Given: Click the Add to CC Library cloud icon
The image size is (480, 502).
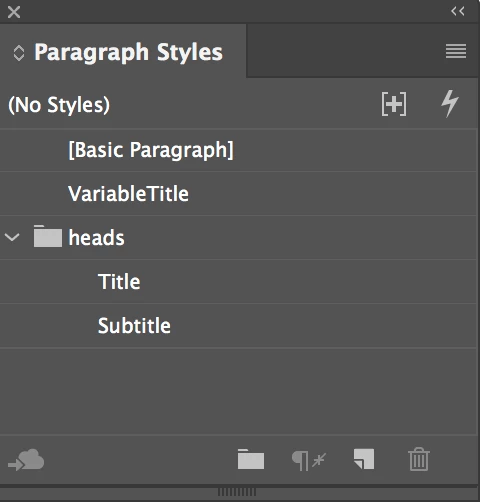Looking at the screenshot, I should pos(26,460).
